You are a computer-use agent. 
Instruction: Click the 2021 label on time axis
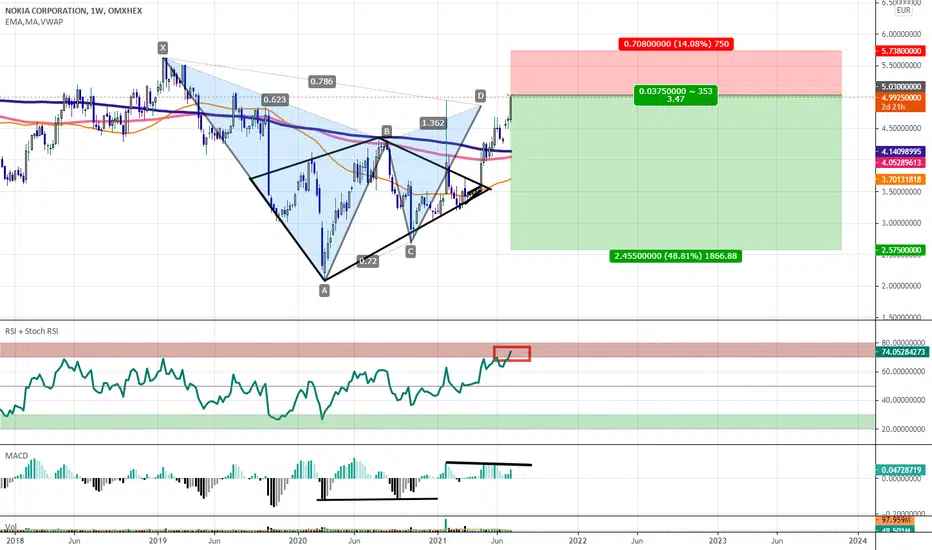pyautogui.click(x=437, y=540)
